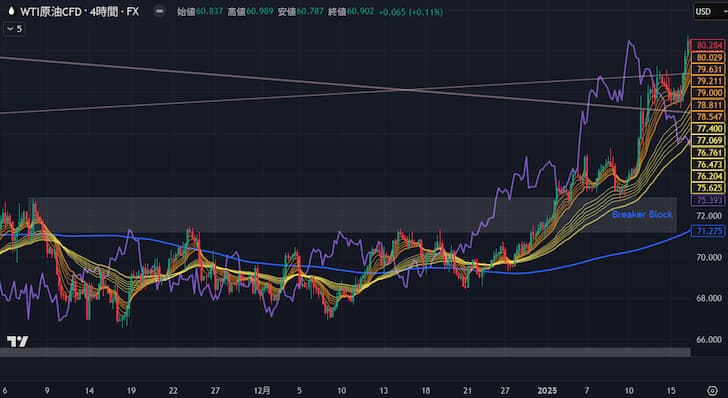Click the 19 date on the time axis
The width and height of the screenshot is (728, 398).
(x=131, y=390)
